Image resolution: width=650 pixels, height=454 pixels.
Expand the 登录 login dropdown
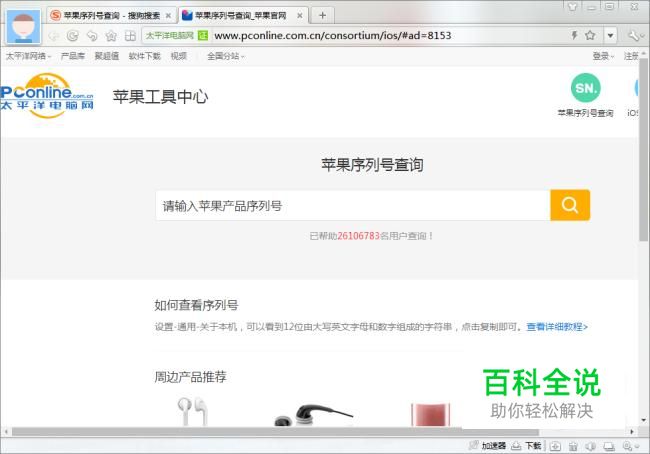pyautogui.click(x=603, y=56)
